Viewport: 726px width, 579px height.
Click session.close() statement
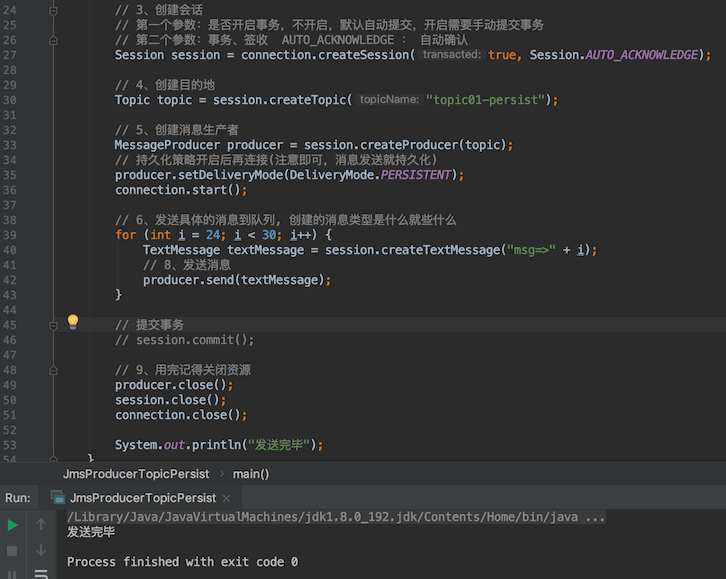[170, 400]
